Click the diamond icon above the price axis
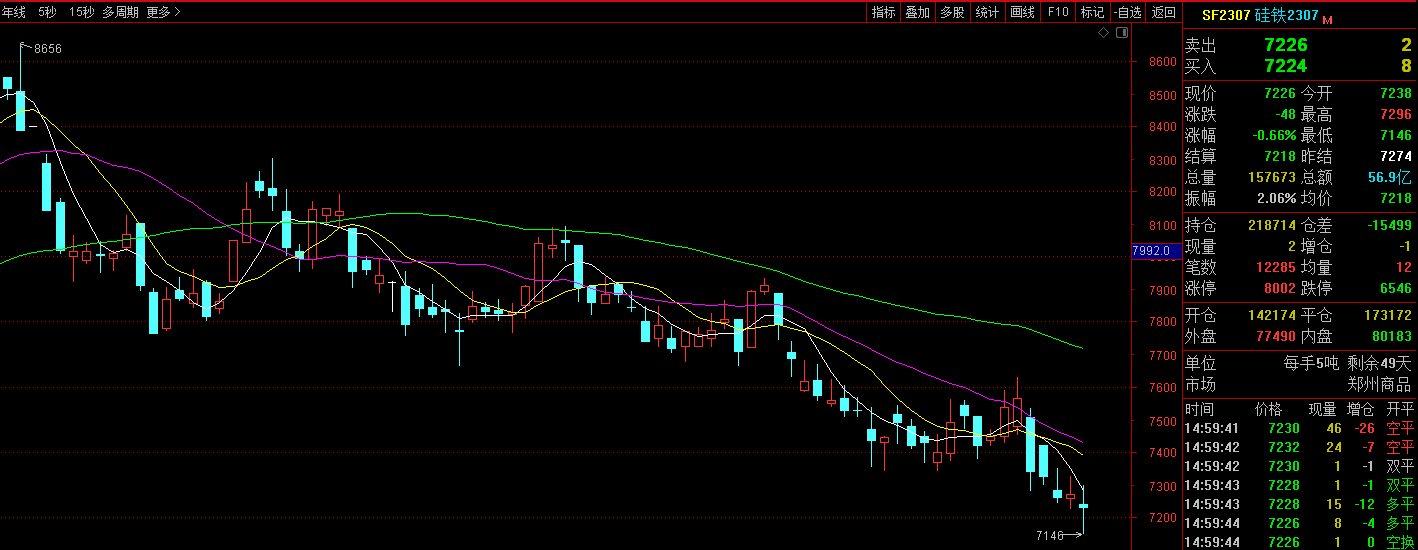This screenshot has height=550, width=1418. [1103, 33]
